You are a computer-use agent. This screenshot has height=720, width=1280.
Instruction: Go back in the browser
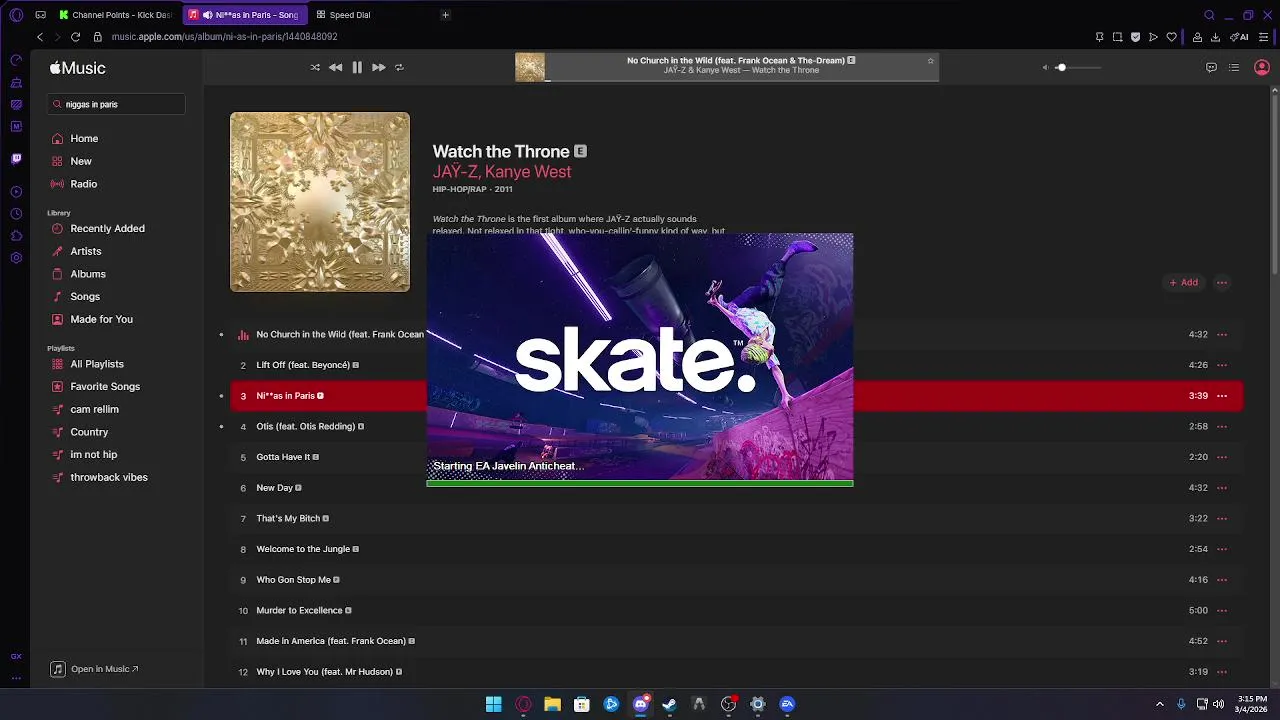[40, 37]
